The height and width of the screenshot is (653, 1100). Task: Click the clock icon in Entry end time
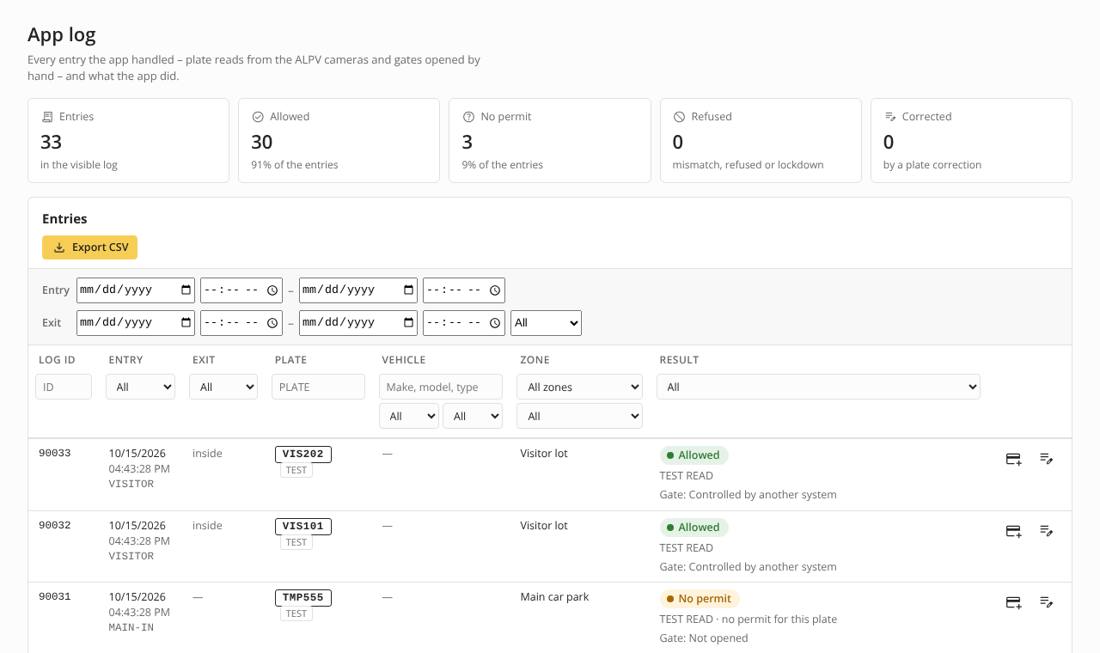pyautogui.click(x=495, y=290)
